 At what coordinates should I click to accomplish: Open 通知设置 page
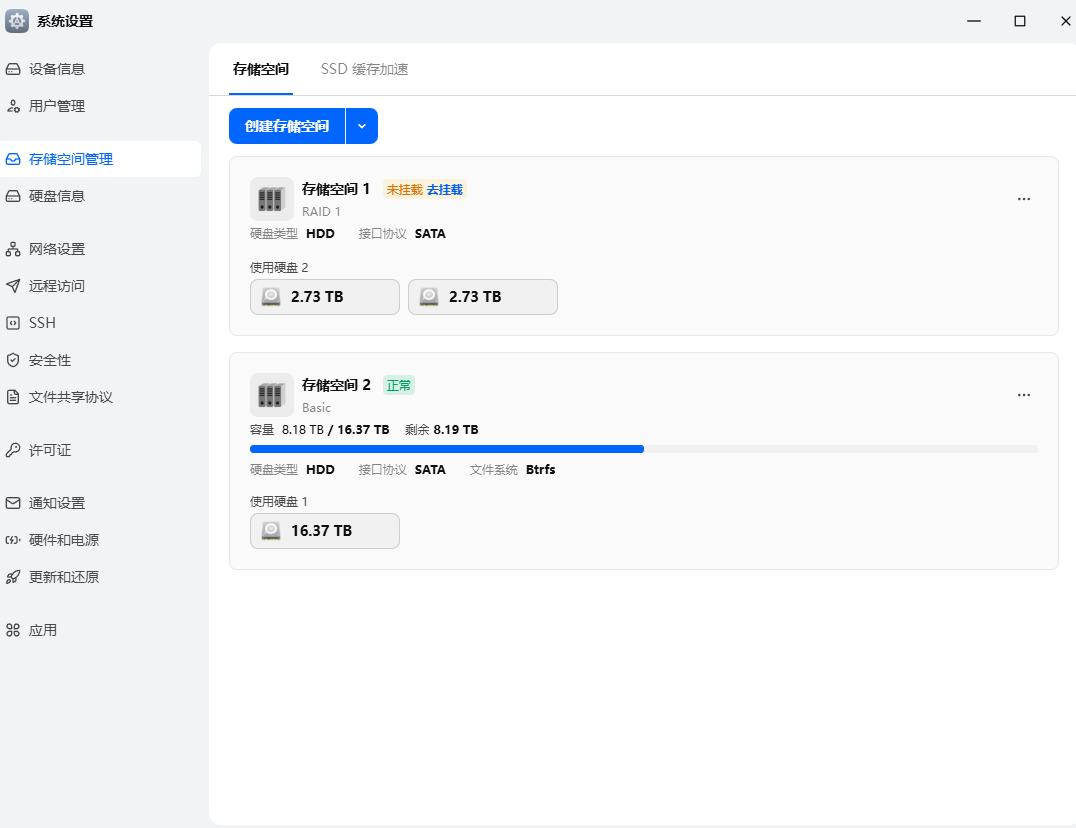[101, 503]
